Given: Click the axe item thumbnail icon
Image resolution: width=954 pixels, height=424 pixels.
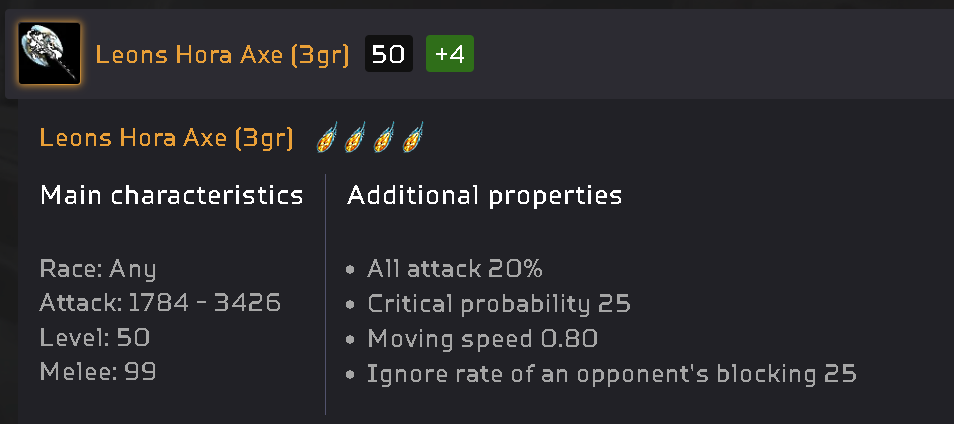Looking at the screenshot, I should tap(49, 54).
